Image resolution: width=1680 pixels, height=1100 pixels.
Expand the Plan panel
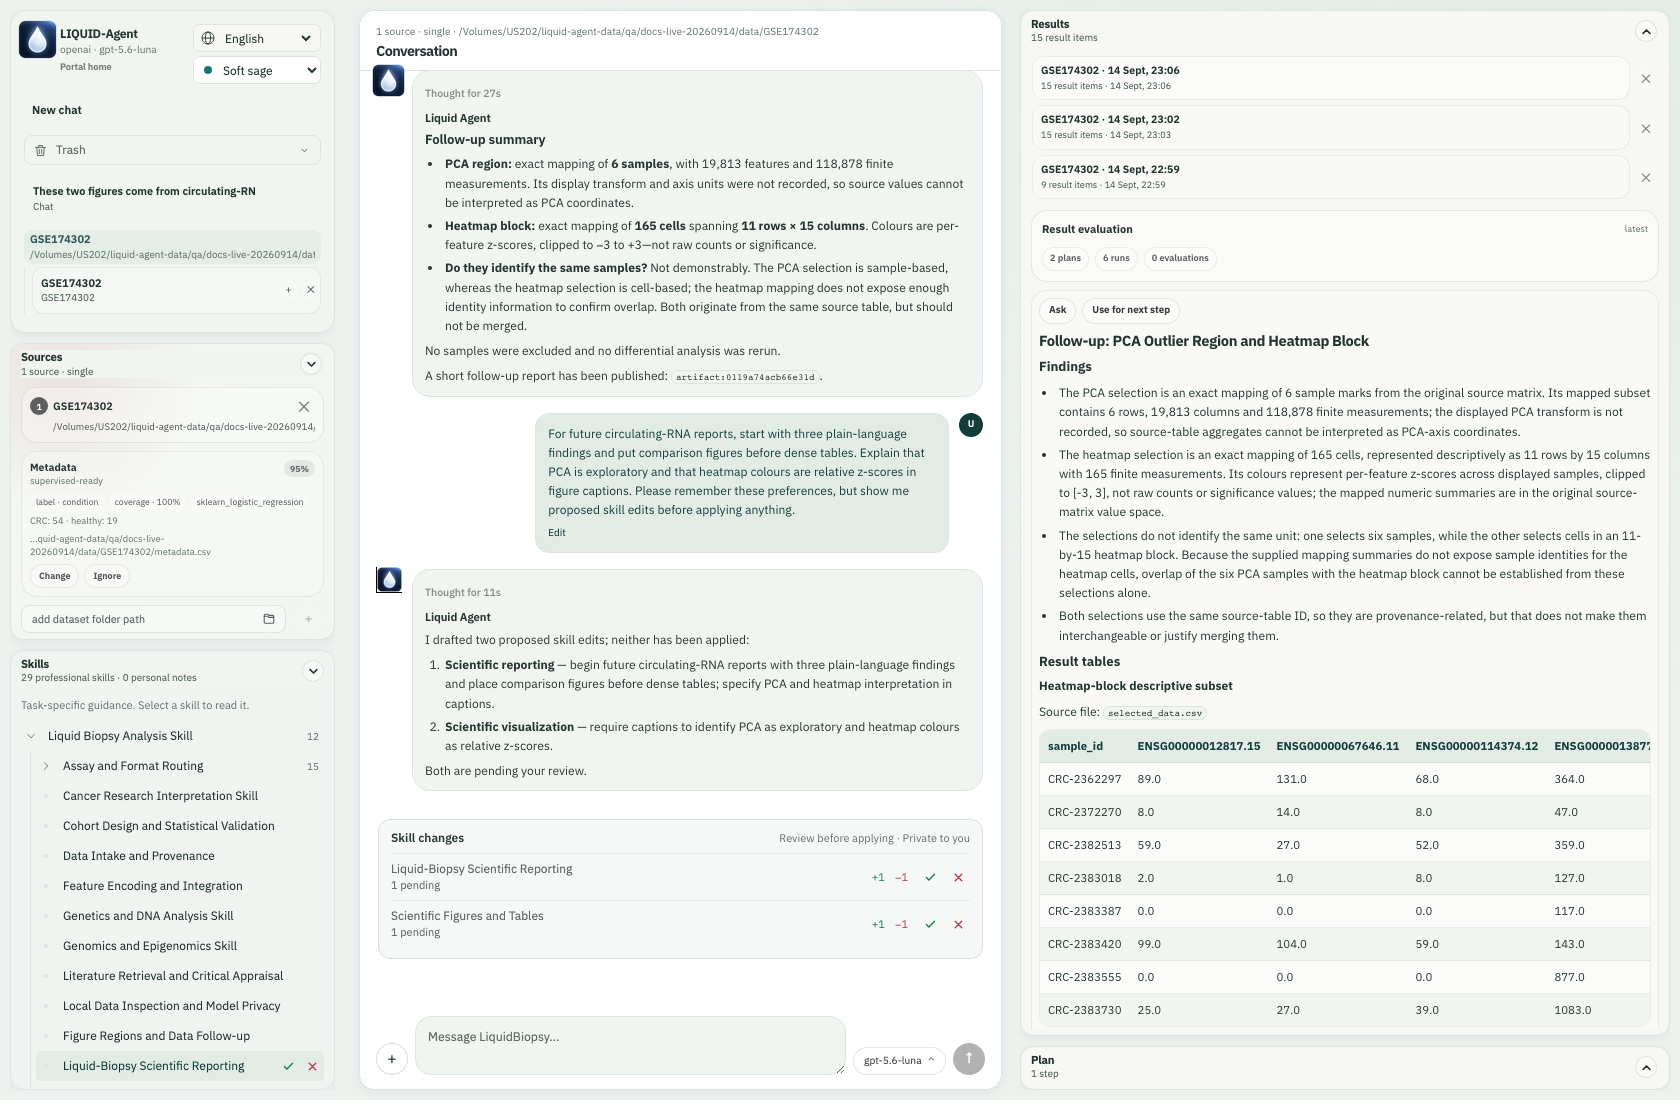[1645, 1067]
